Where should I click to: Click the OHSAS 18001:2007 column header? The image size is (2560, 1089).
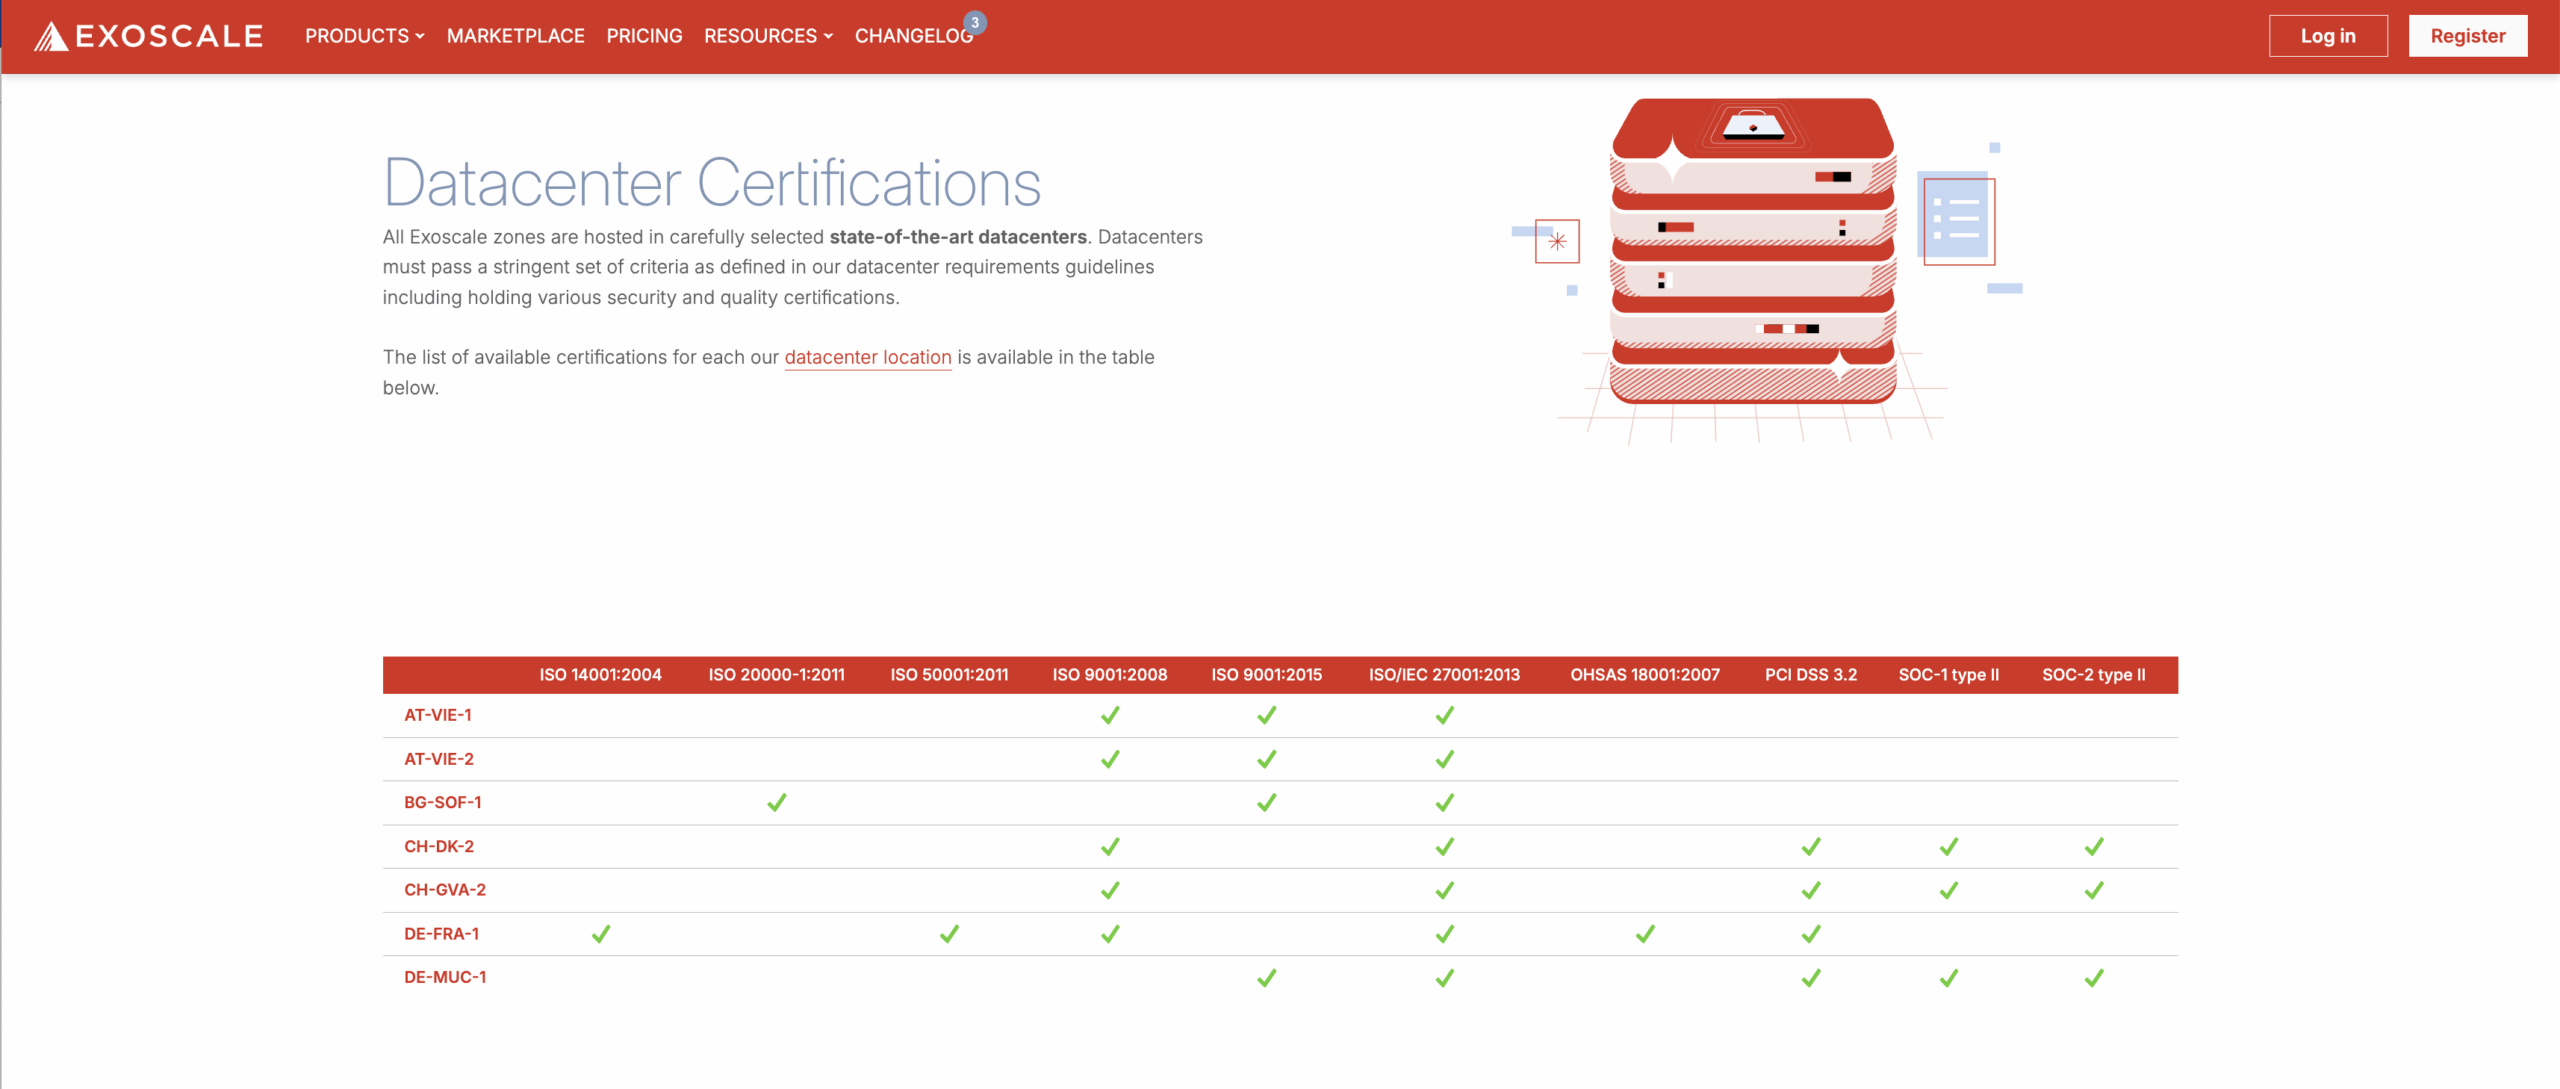1645,675
